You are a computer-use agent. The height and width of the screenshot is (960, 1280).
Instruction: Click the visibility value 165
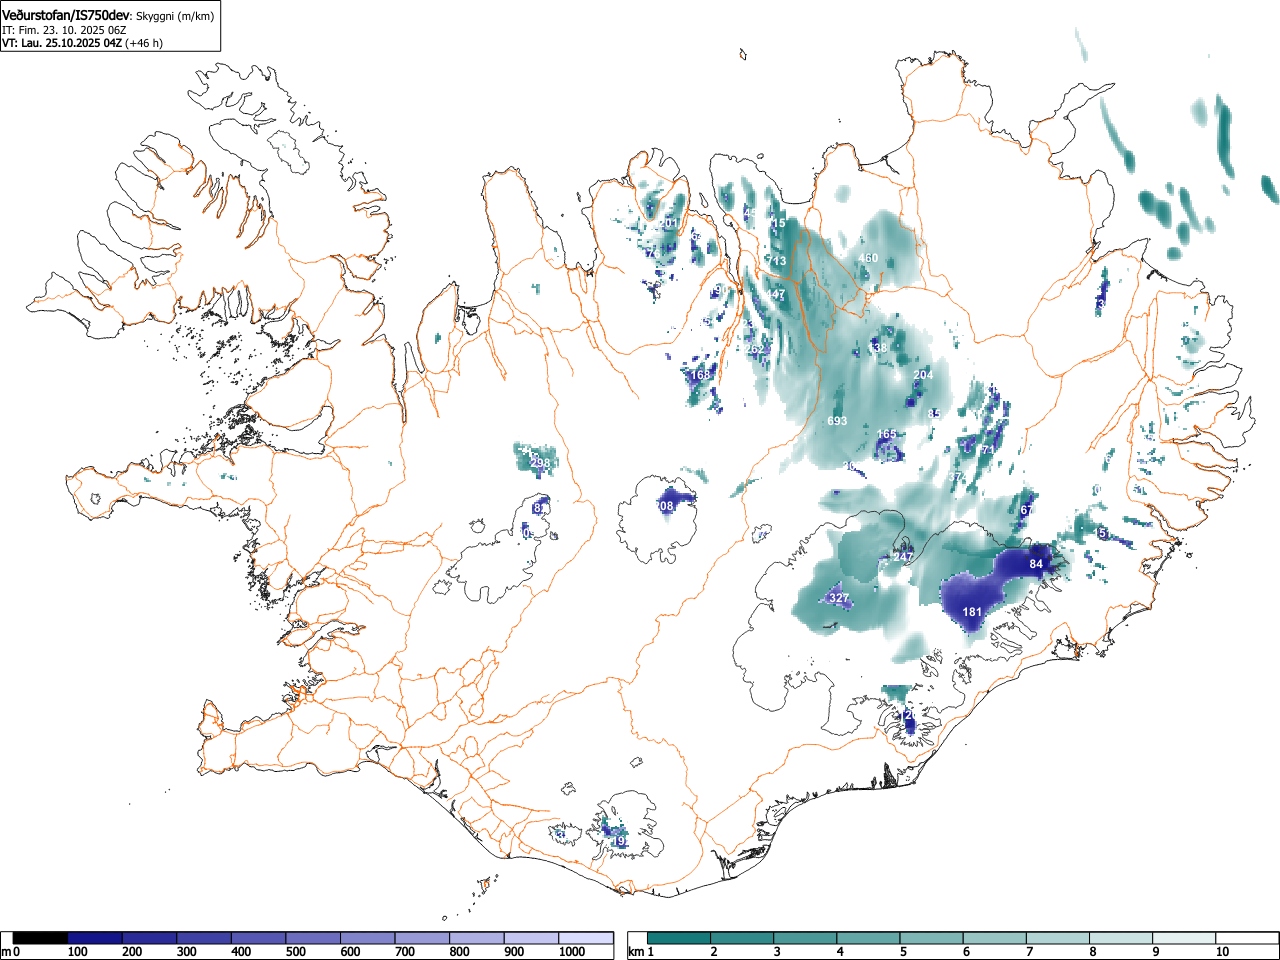886,434
